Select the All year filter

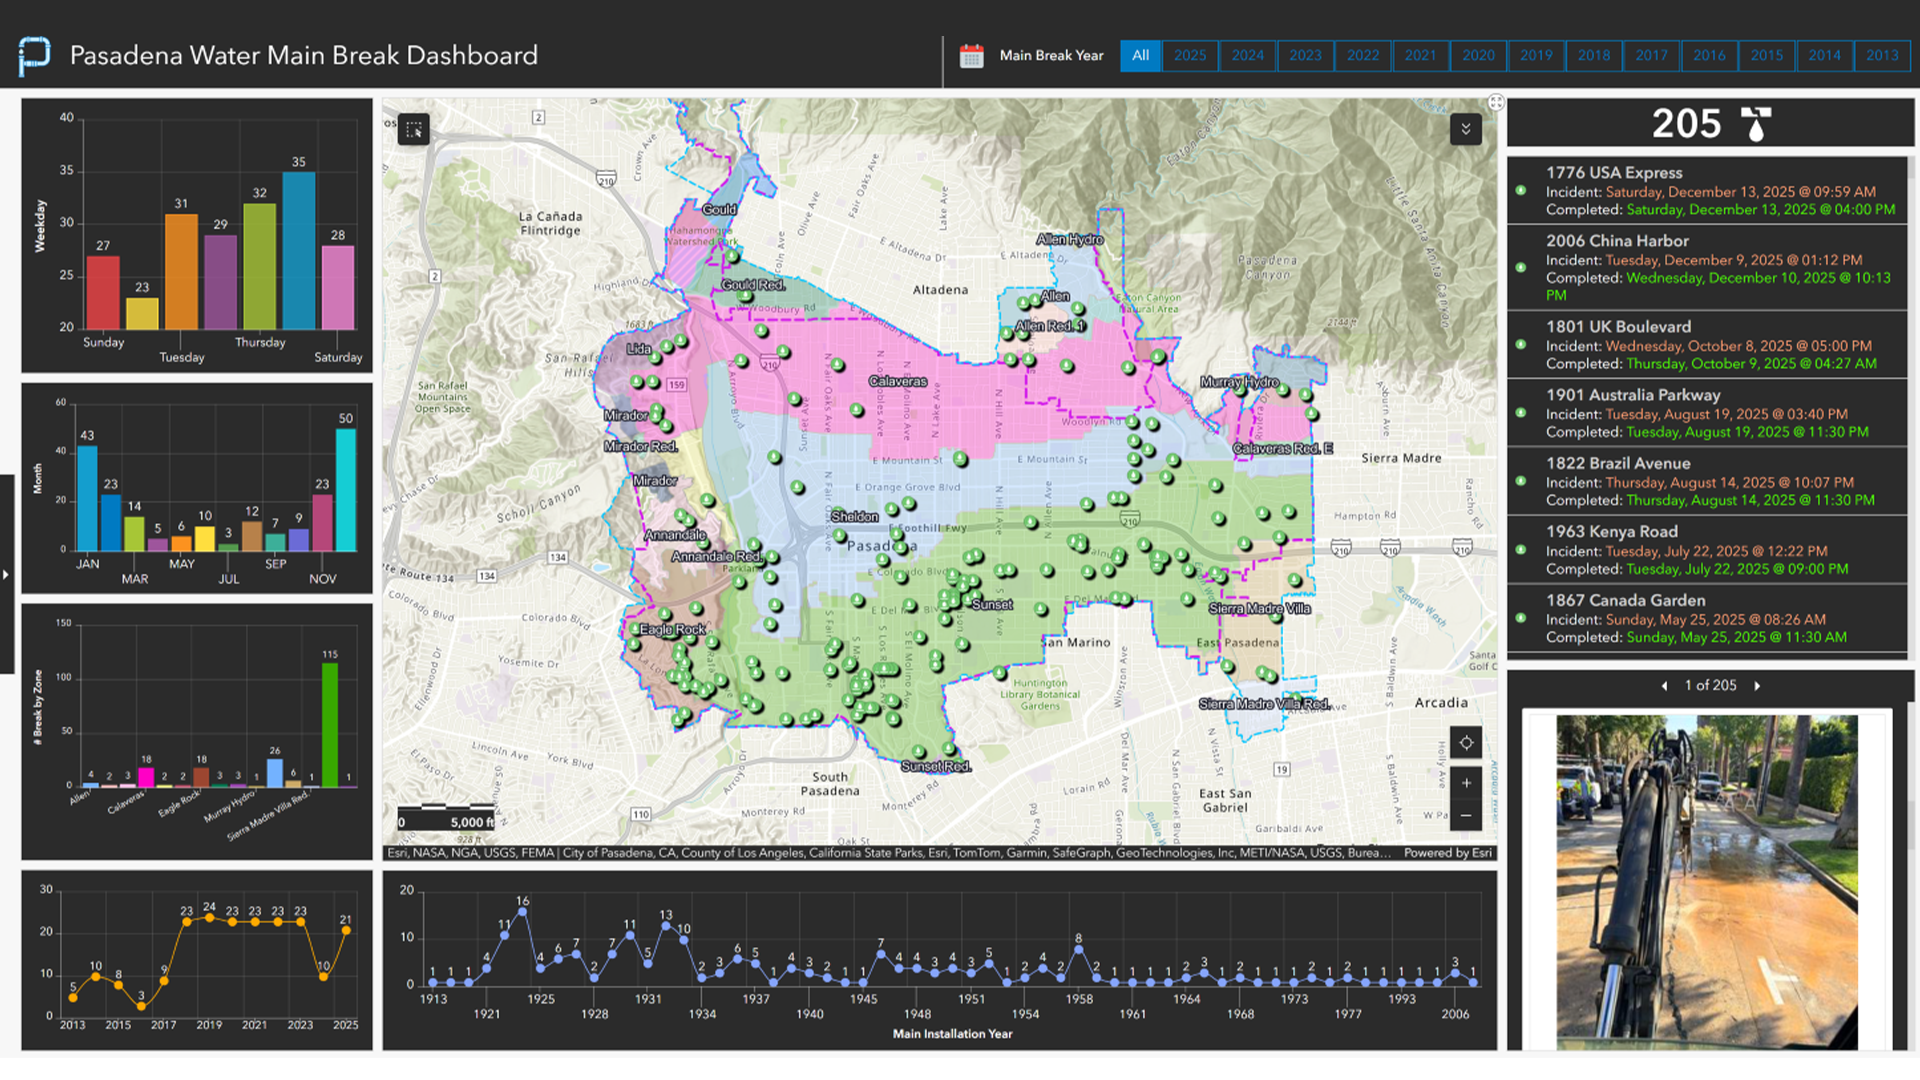pyautogui.click(x=1140, y=56)
